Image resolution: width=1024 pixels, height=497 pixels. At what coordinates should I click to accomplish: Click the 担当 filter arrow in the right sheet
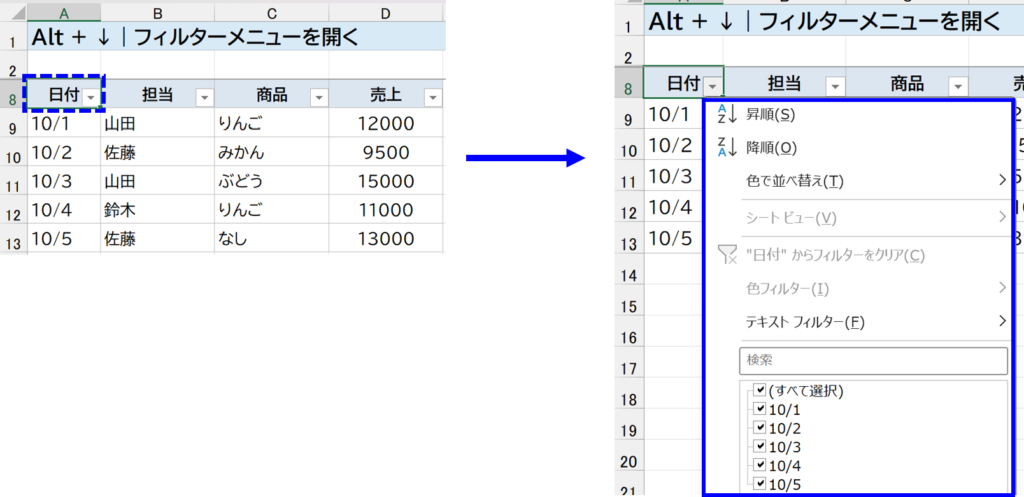pos(835,86)
